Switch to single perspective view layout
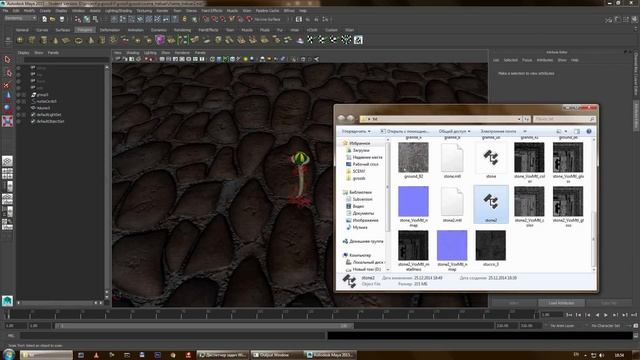The width and height of the screenshot is (640, 360). point(7,161)
